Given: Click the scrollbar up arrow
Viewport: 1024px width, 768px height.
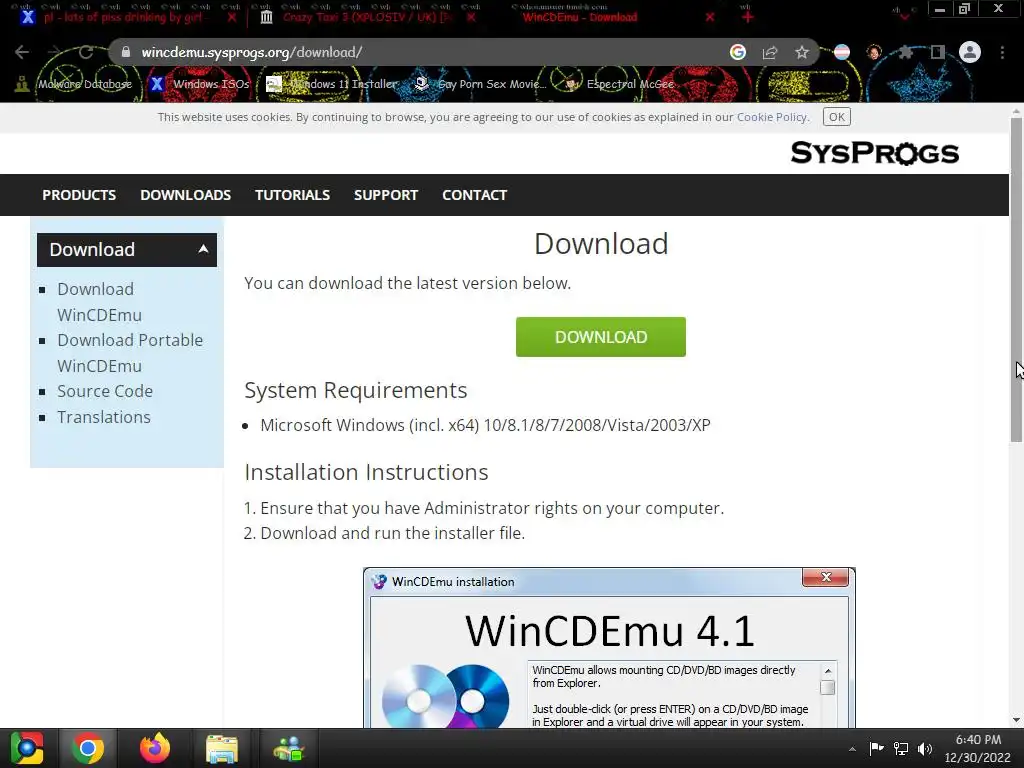Looking at the screenshot, I should coord(1016,111).
